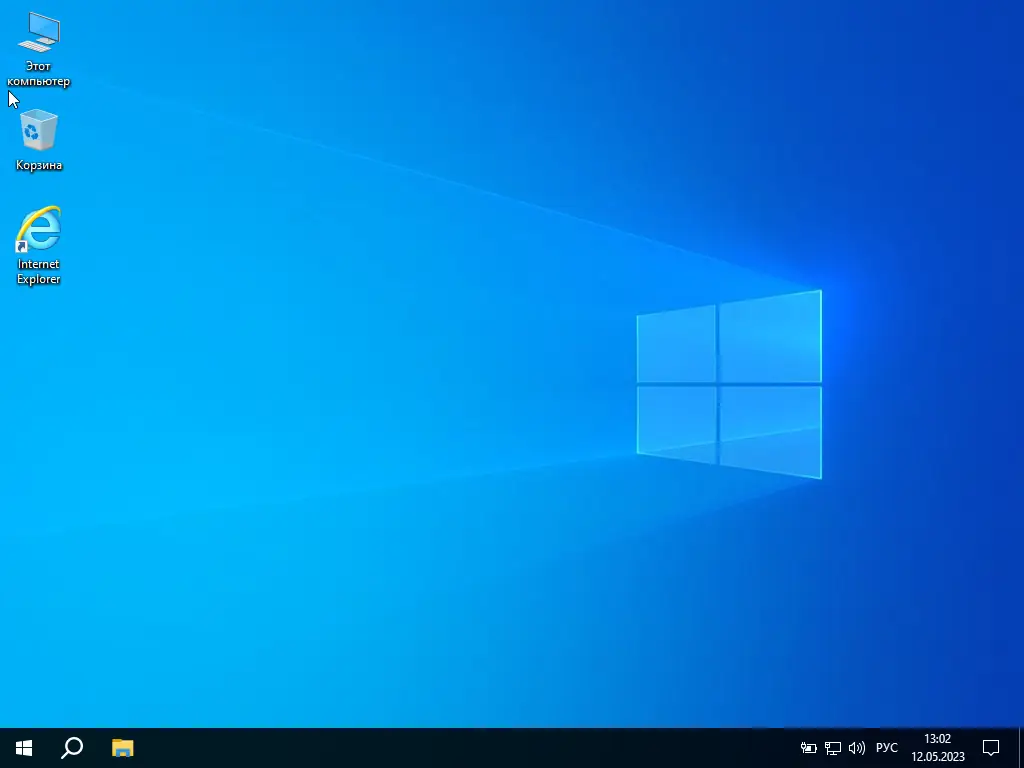
Task: Select the Этот компьютер desktop icon
Action: 38,40
